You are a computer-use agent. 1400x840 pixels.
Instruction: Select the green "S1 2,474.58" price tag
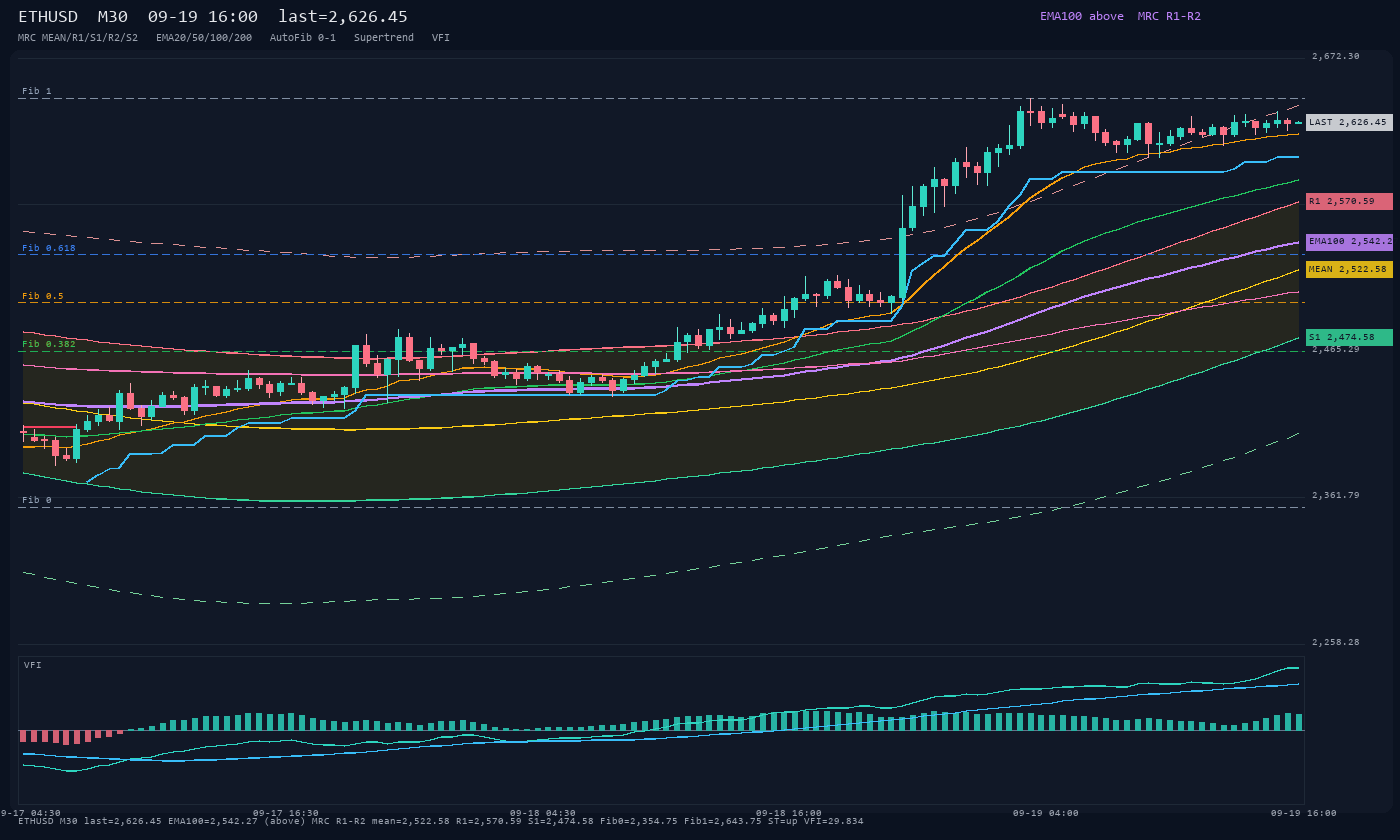1349,337
